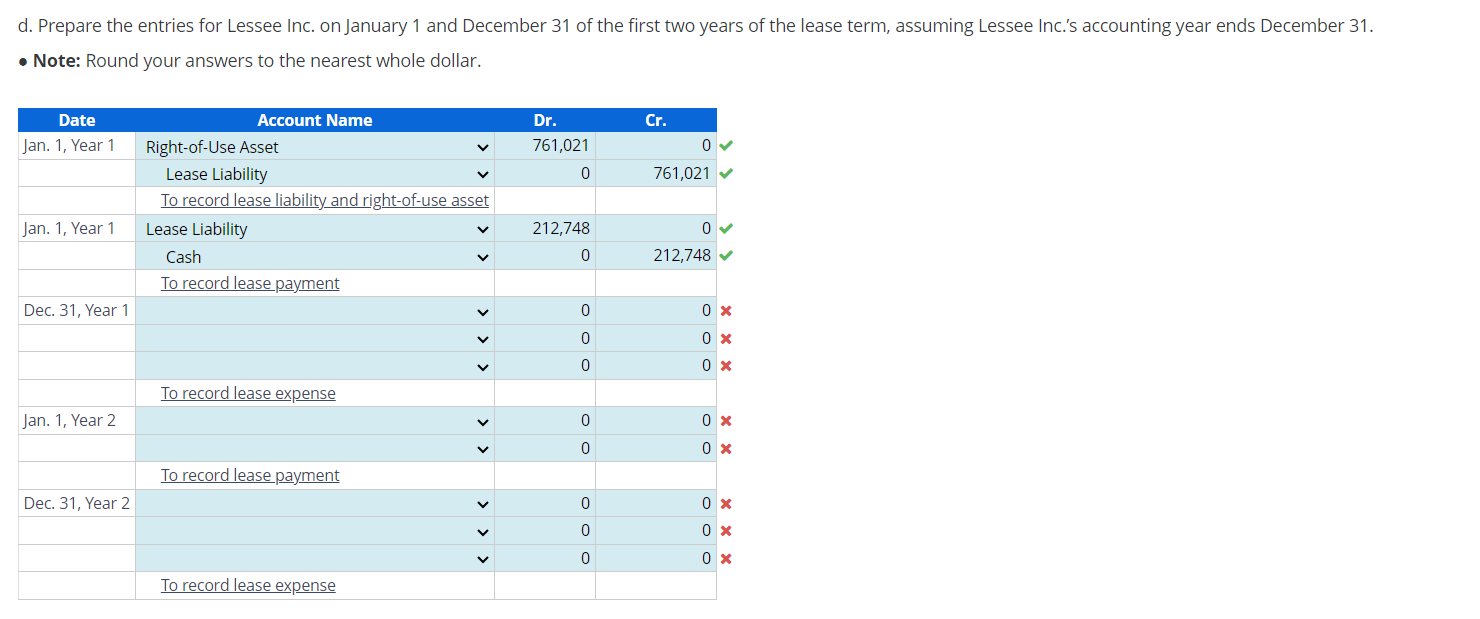Open first account dropdown for Jan. 1 Year 2
The image size is (1480, 619).
(x=482, y=420)
